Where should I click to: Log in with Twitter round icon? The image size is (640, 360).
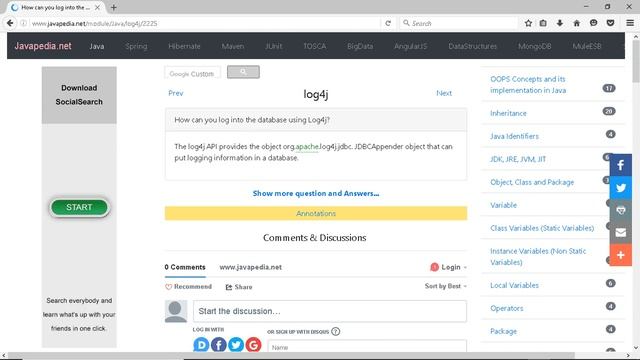(x=236, y=345)
